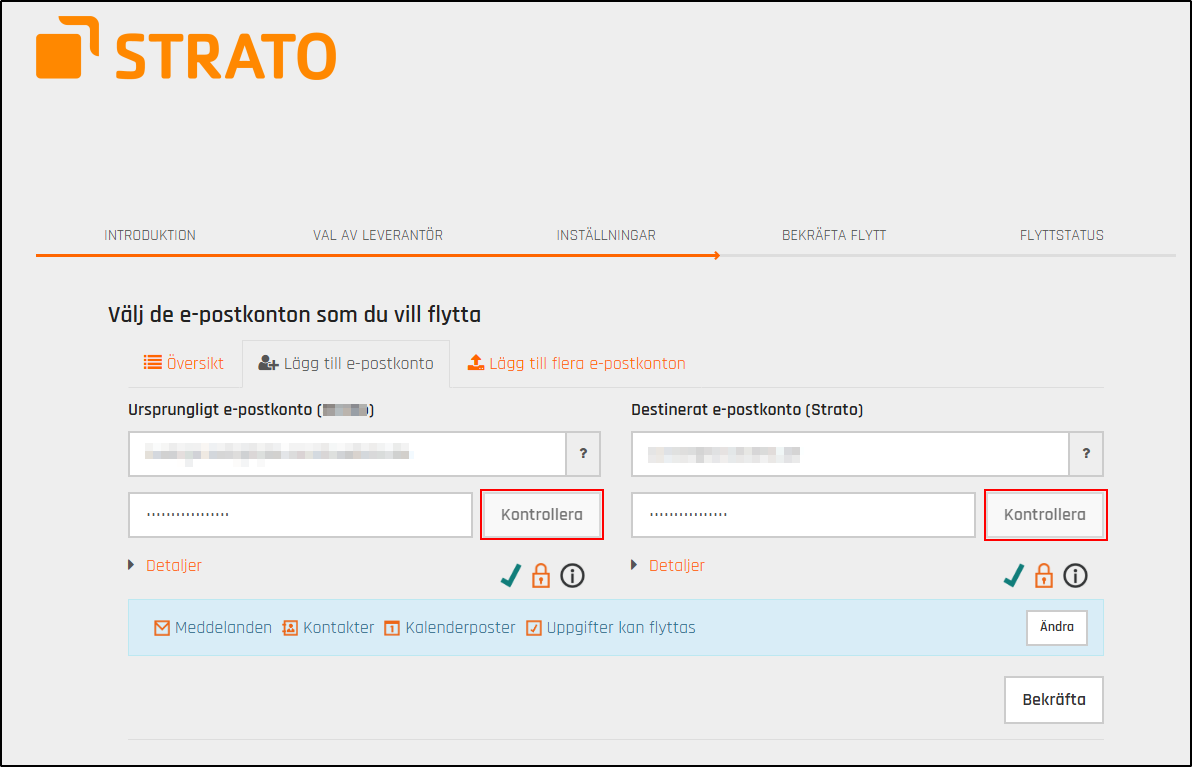1192x767 pixels.
Task: Toggle the Uppgifter kan flyttas checkbox
Action: [536, 628]
